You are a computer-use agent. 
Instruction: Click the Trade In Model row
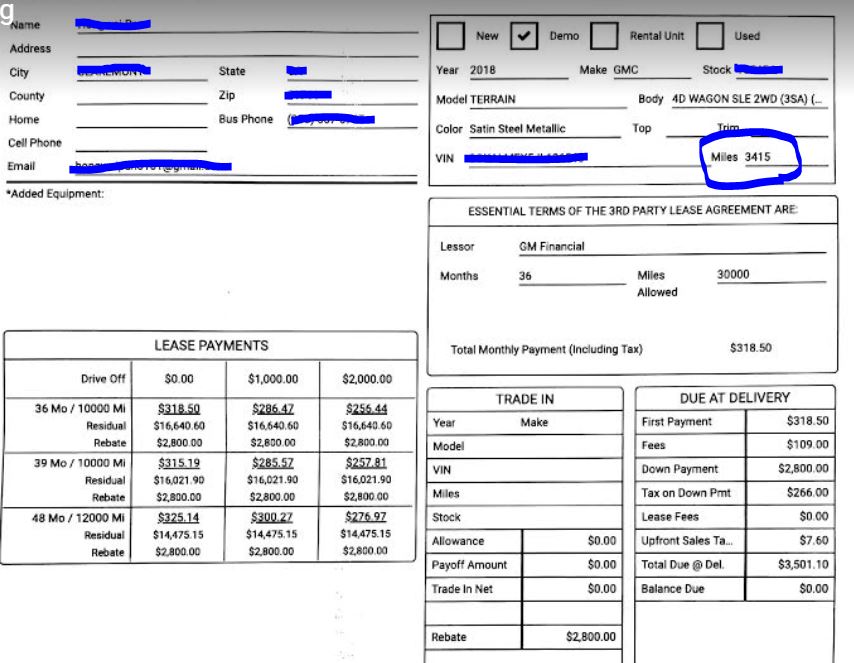coord(524,447)
